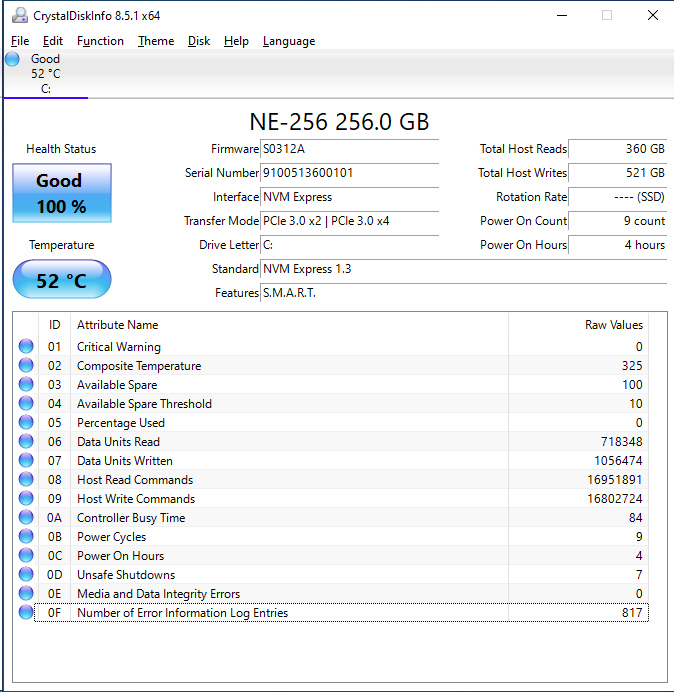Screen dimensions: 674x692
Task: Open the Theme menu
Action: pos(155,41)
